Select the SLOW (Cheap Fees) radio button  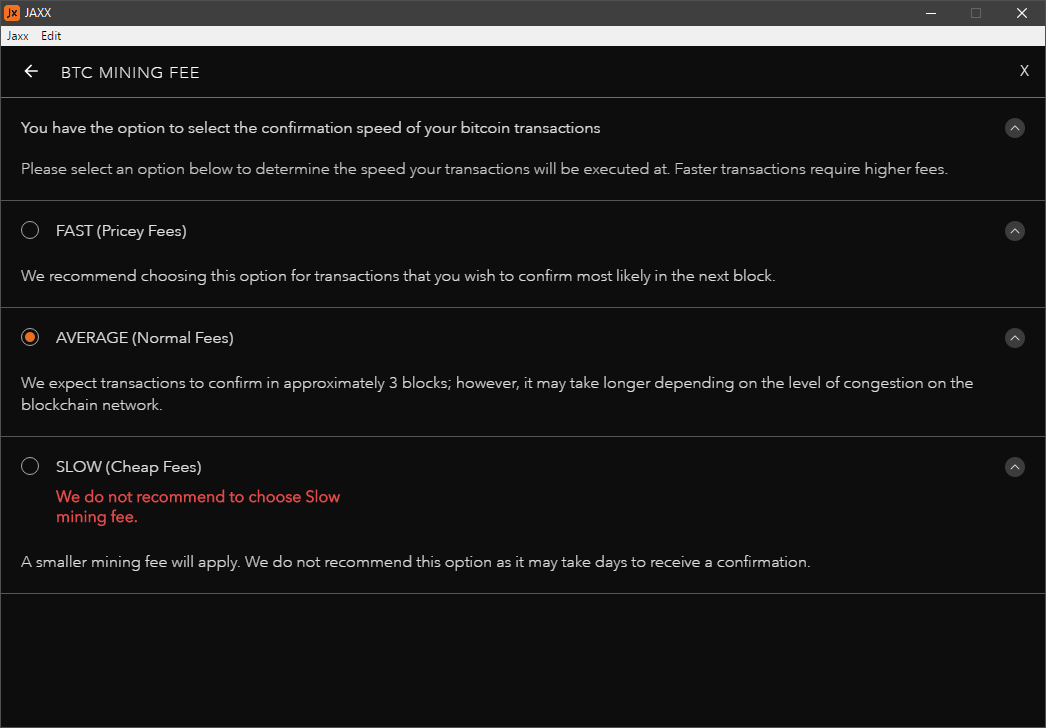pos(30,466)
